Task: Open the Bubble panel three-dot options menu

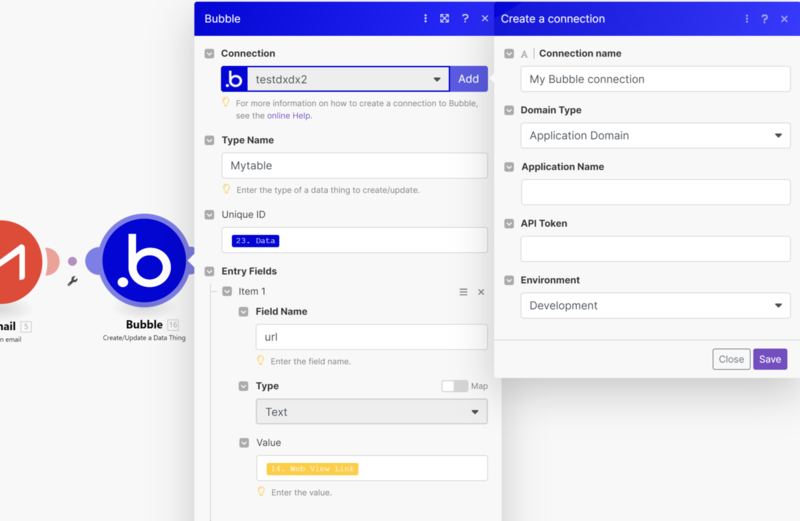Action: [426, 18]
